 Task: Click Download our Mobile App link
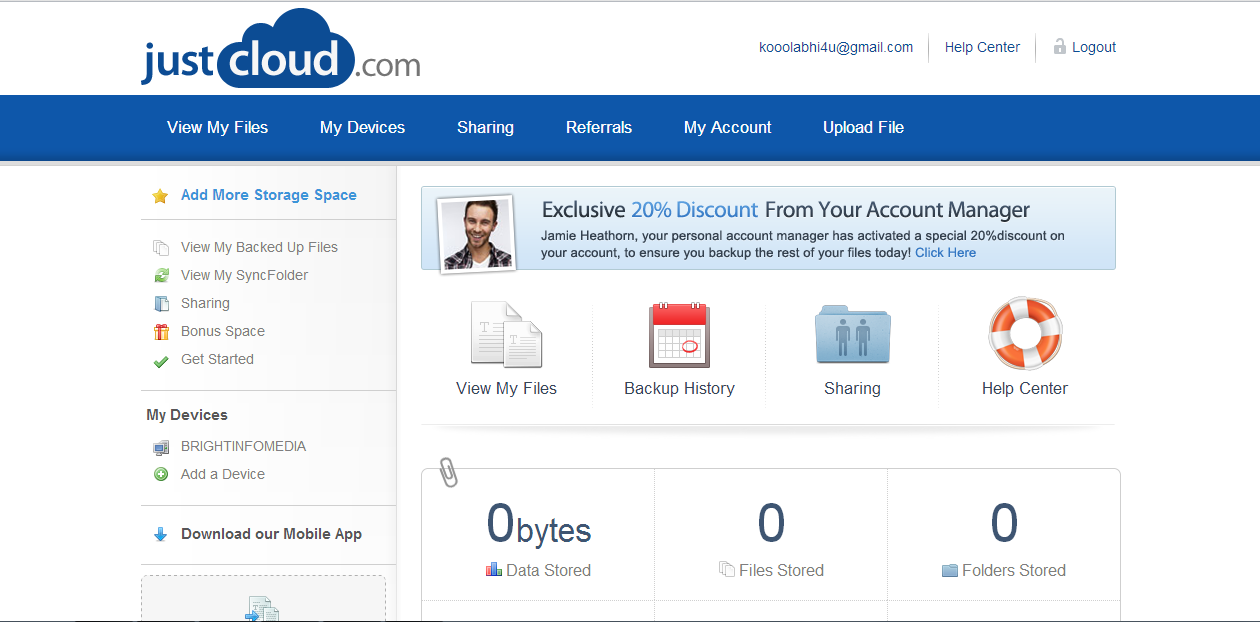271,534
